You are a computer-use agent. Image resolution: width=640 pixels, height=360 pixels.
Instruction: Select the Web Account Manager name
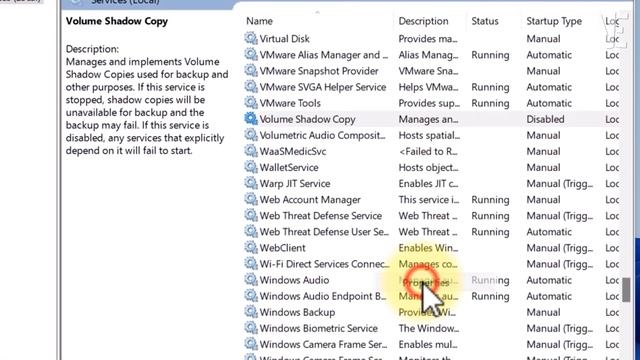pos(310,200)
